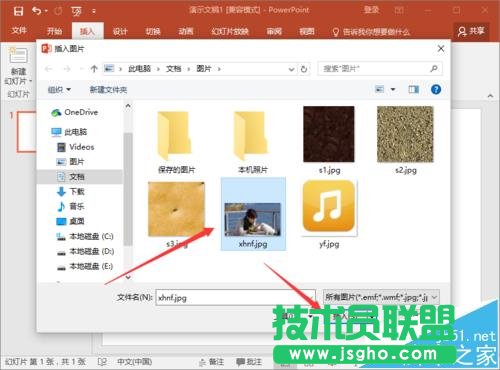Select 图片 in the navigation pane
500x370 pixels.
click(x=70, y=162)
